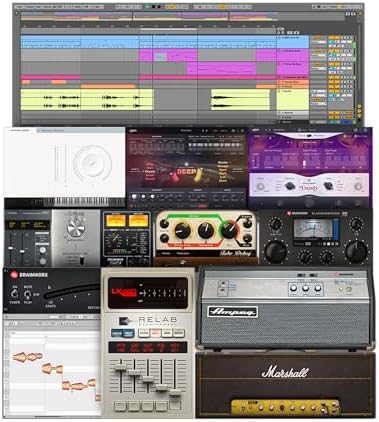
Task: Click the Brainworx red logo icon
Action: pos(14,275)
